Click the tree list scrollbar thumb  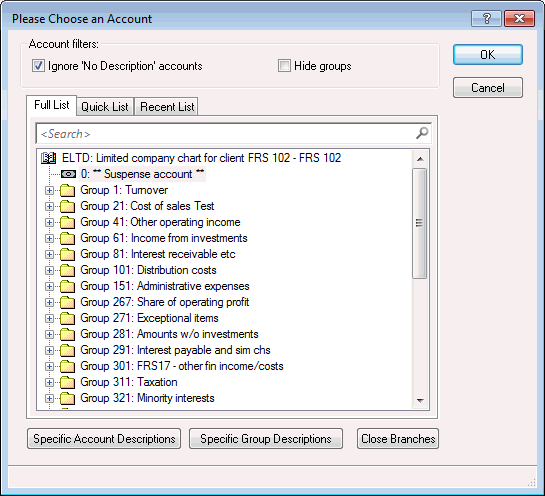420,223
